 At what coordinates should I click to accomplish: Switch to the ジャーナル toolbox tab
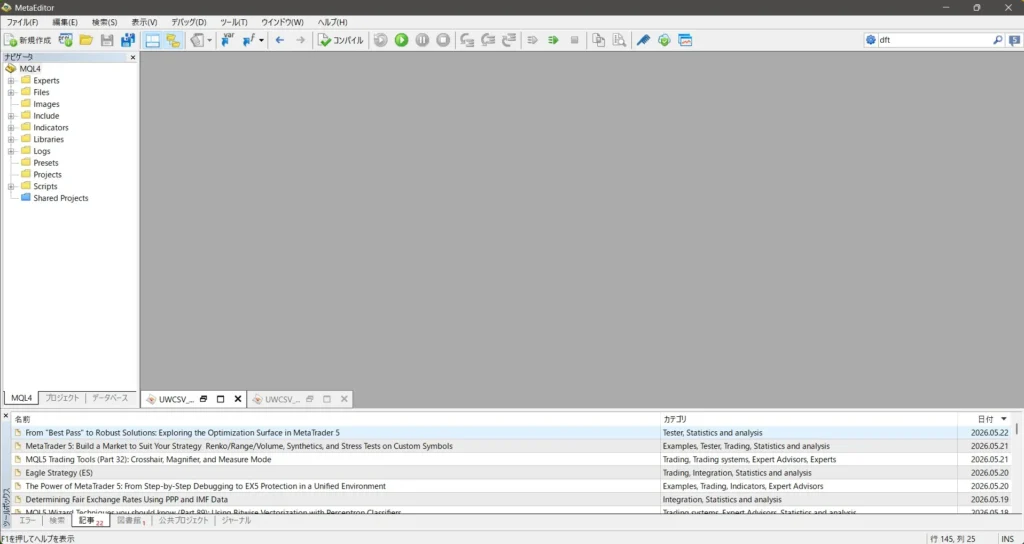[236, 520]
